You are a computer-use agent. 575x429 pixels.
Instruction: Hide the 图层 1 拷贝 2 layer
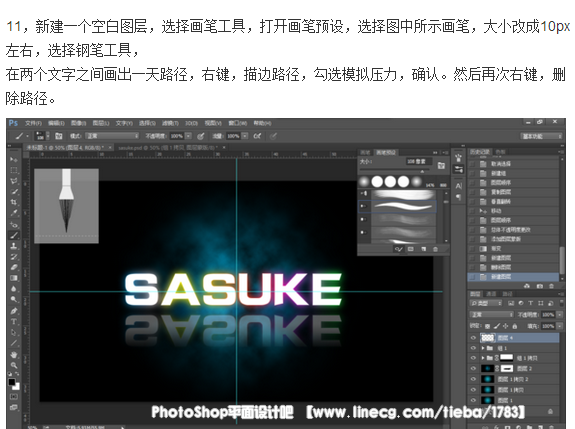pos(473,379)
